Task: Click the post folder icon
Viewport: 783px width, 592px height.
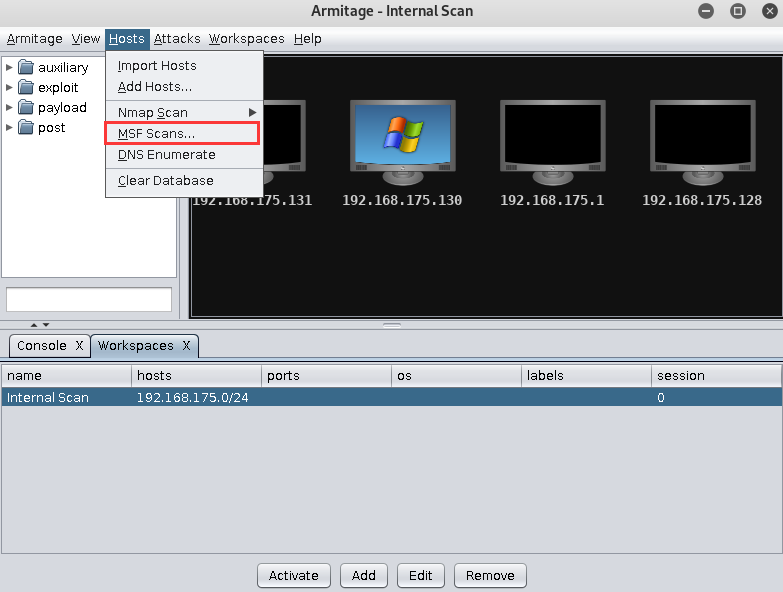Action: [26, 127]
